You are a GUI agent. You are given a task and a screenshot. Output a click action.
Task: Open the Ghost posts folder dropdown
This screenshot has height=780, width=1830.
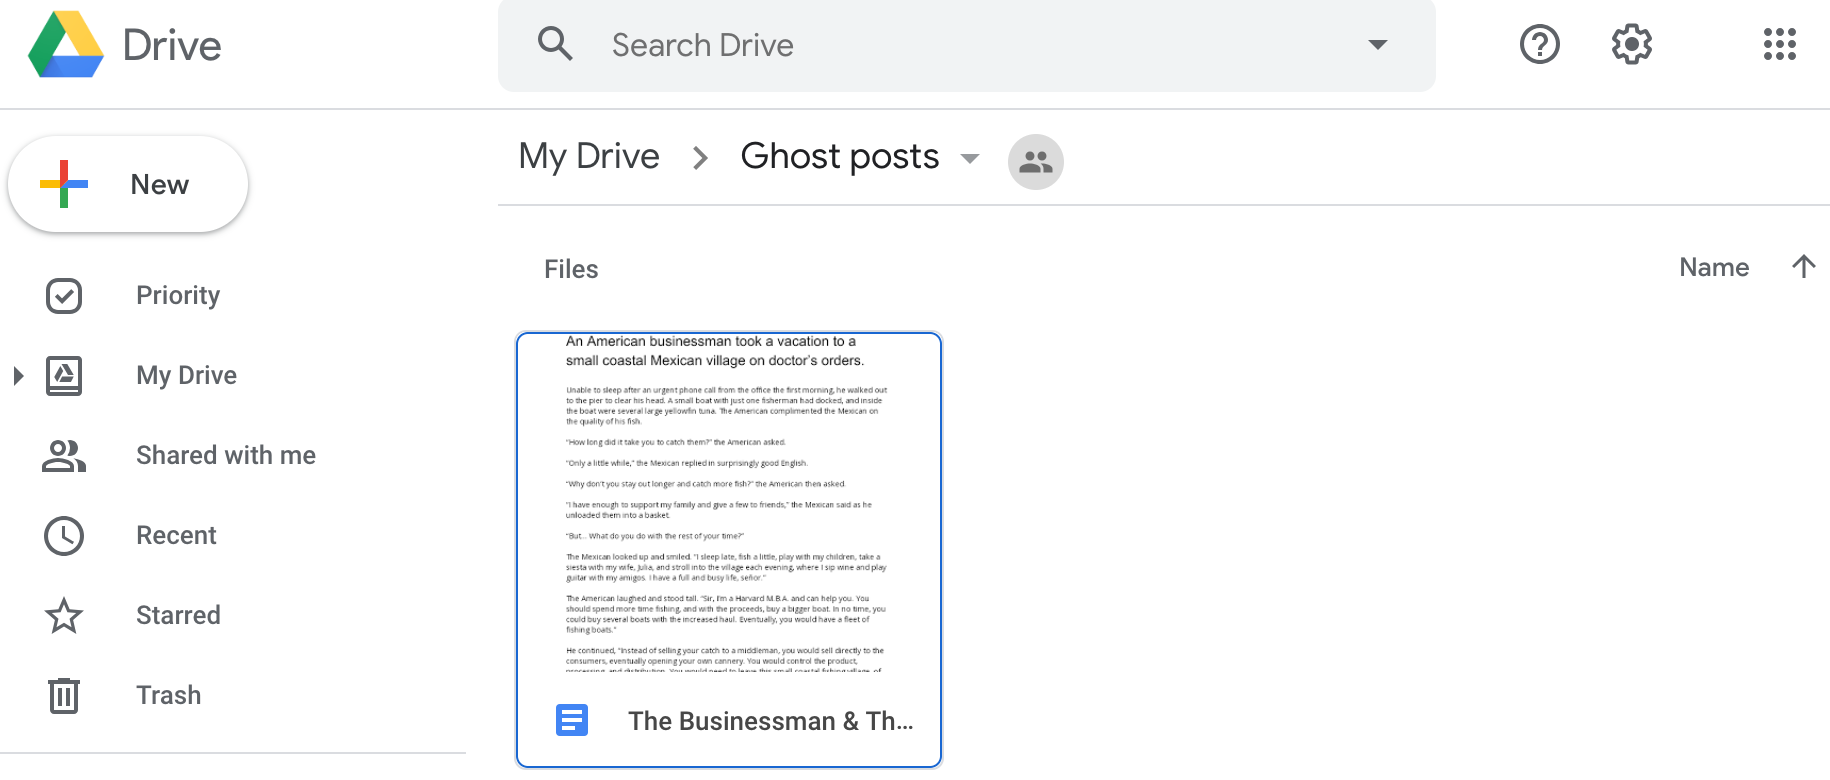pyautogui.click(x=969, y=159)
